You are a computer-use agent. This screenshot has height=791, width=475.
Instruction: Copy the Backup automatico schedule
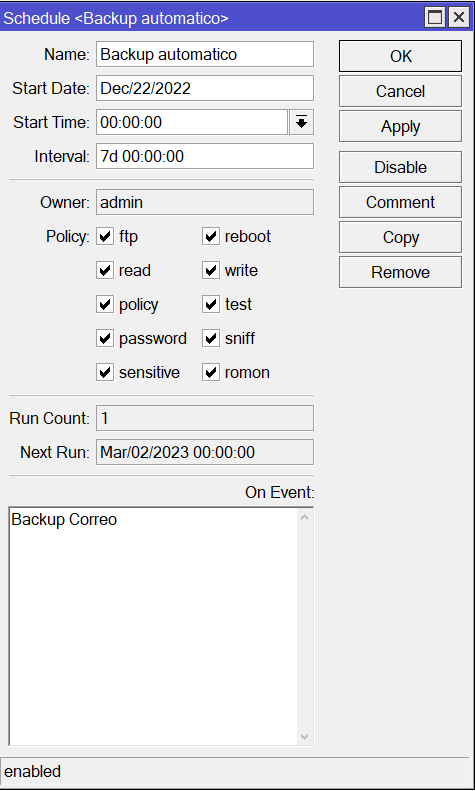(400, 237)
